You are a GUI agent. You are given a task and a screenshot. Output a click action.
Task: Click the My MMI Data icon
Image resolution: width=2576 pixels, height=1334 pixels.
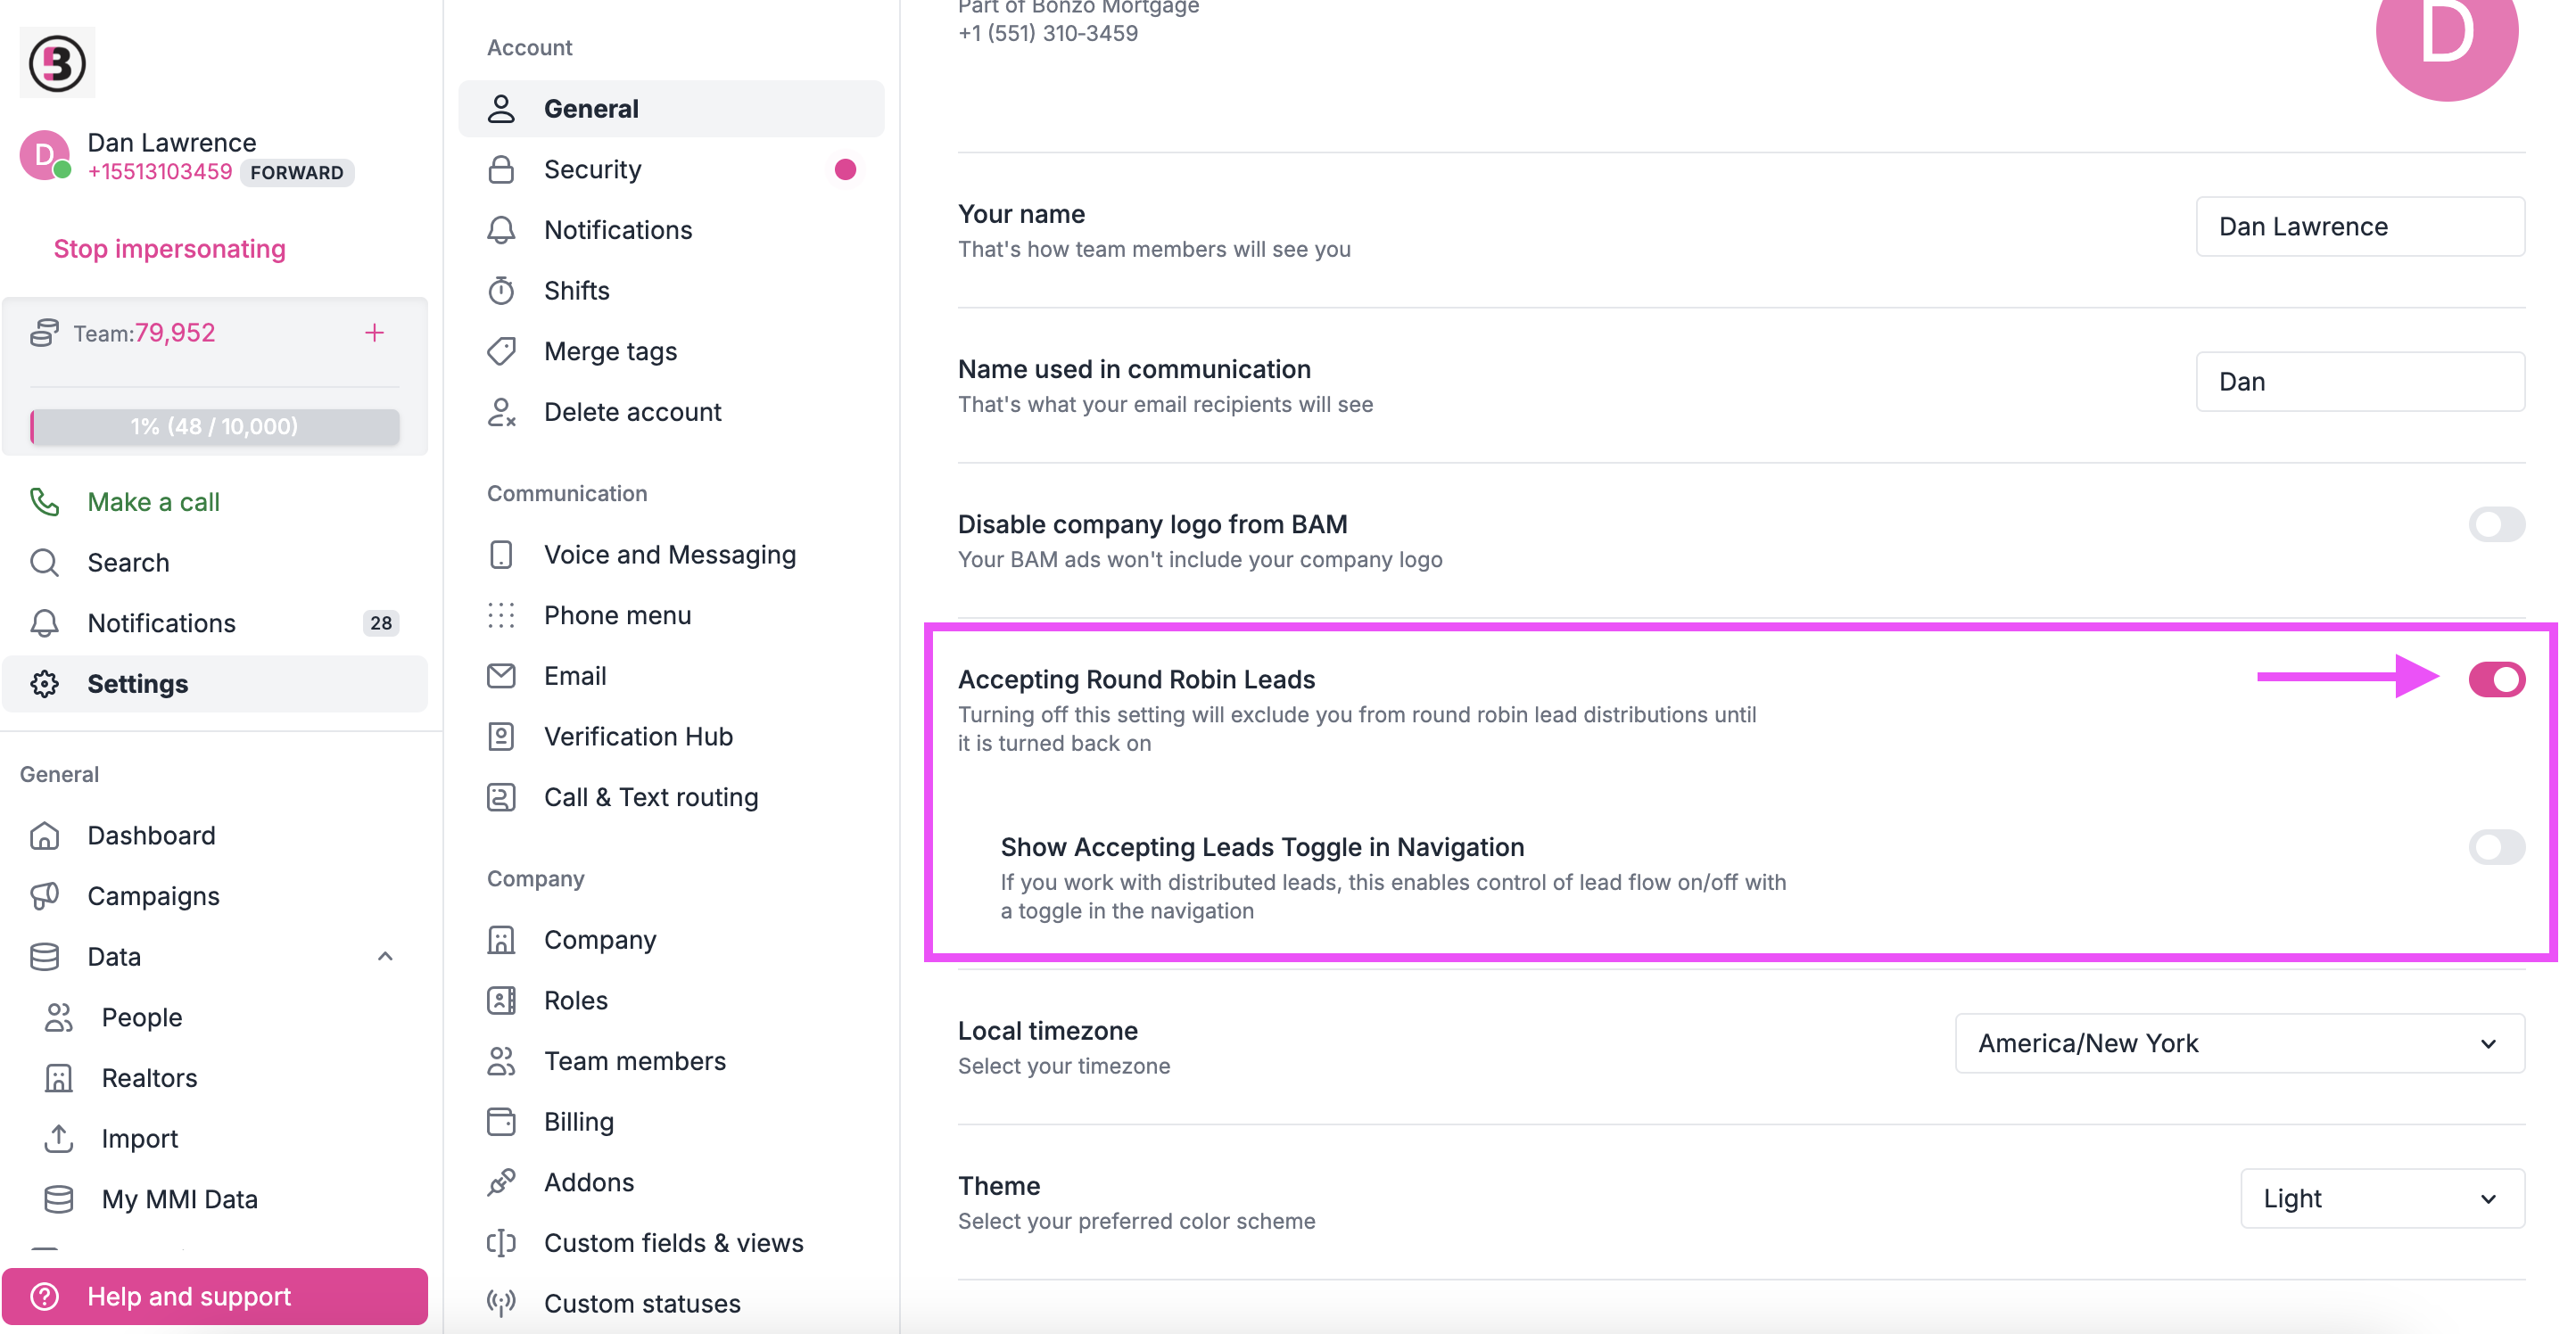59,1199
